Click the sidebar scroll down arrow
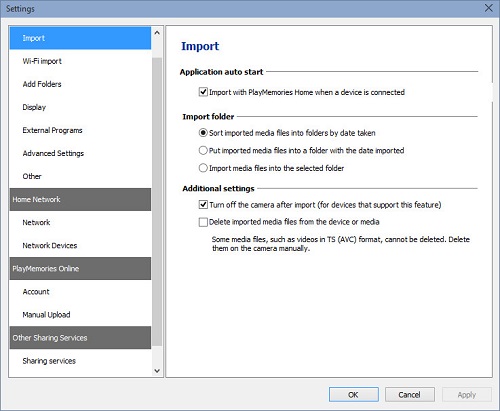 pyautogui.click(x=157, y=371)
